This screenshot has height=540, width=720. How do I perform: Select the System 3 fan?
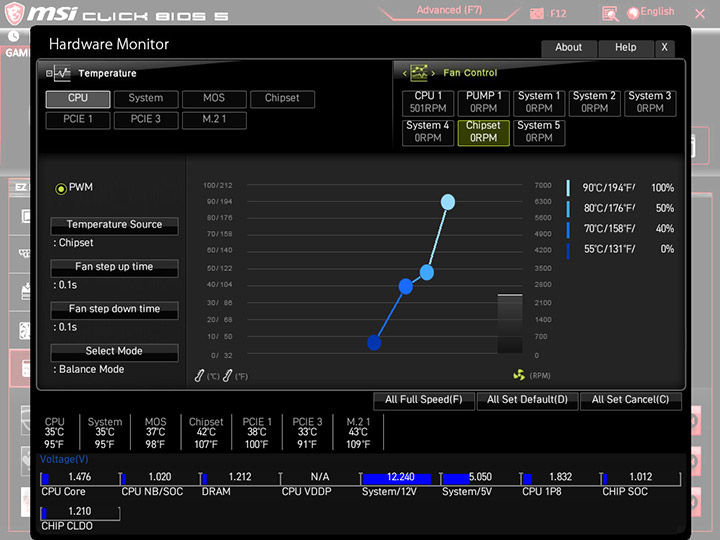tap(650, 102)
